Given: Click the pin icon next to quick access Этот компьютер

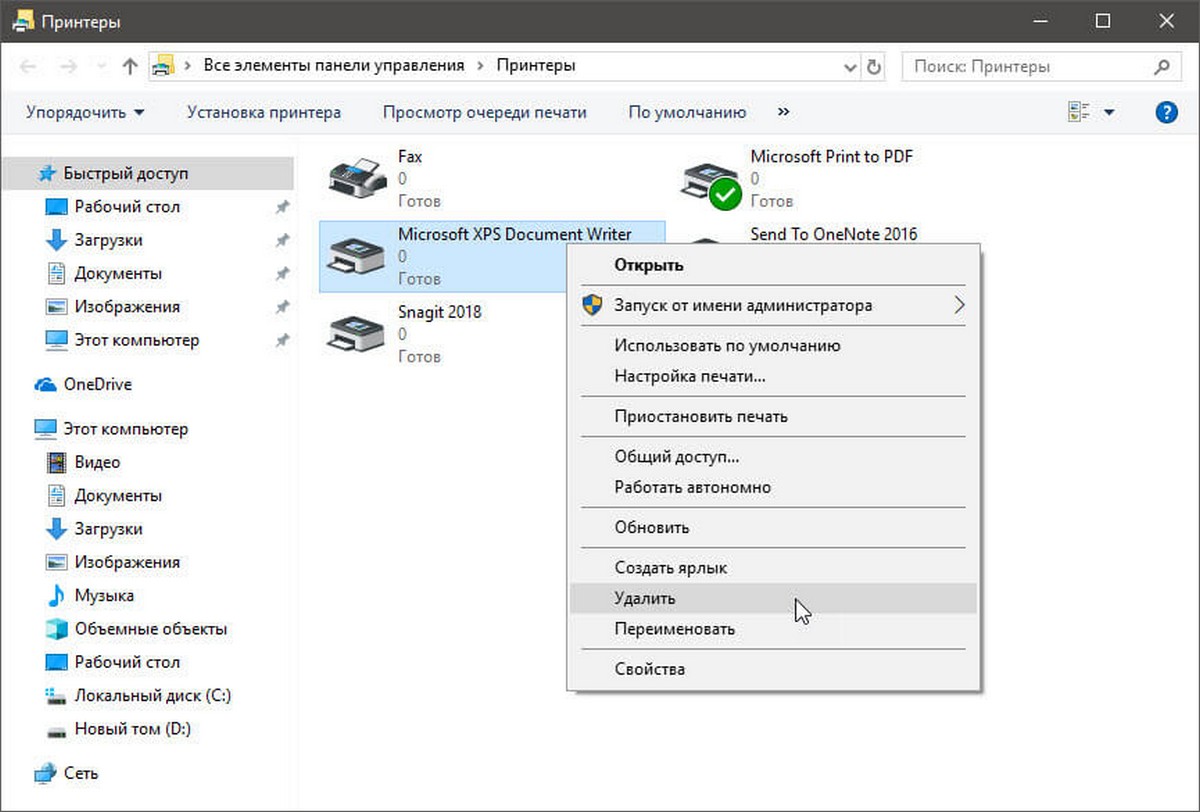Looking at the screenshot, I should tap(282, 340).
